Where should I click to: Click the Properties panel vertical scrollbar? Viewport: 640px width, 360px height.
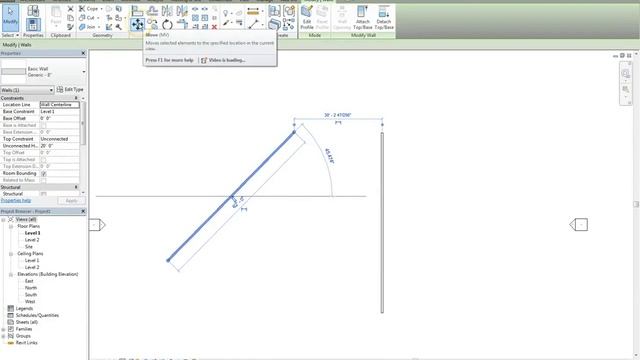(83, 123)
